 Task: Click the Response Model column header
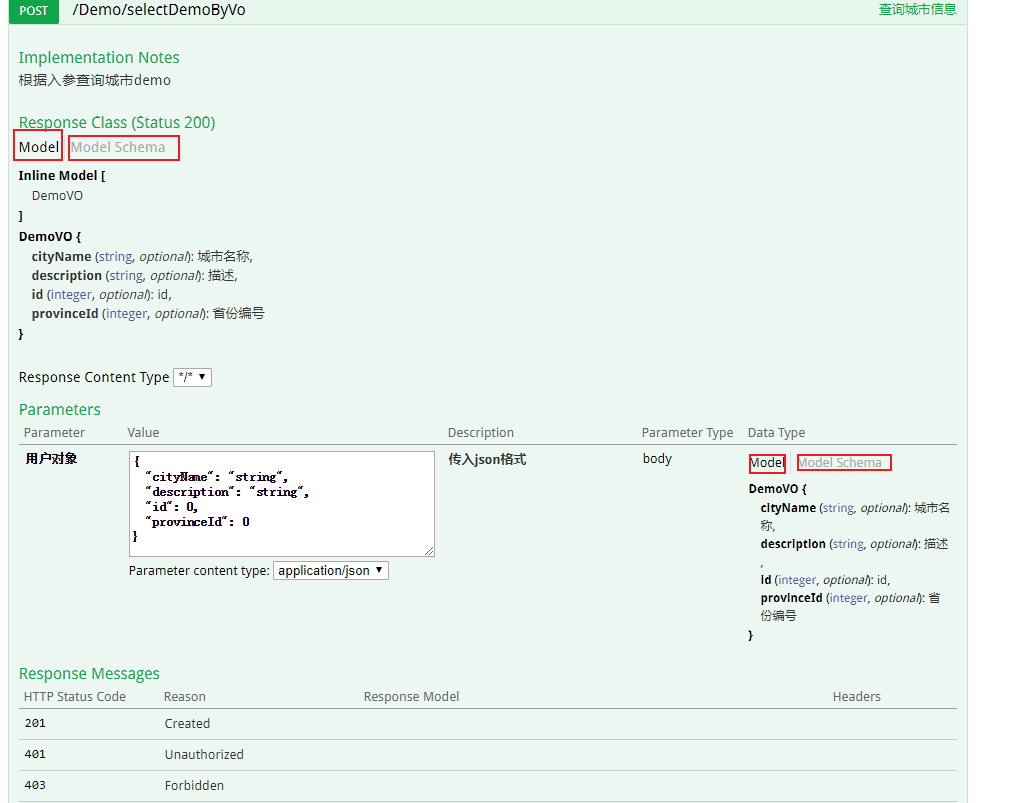(411, 697)
